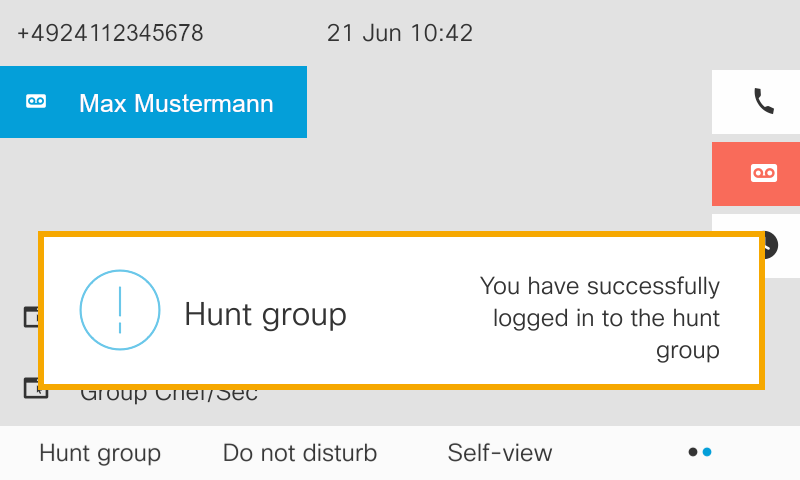Click the successfully logged in message text

tap(600, 318)
